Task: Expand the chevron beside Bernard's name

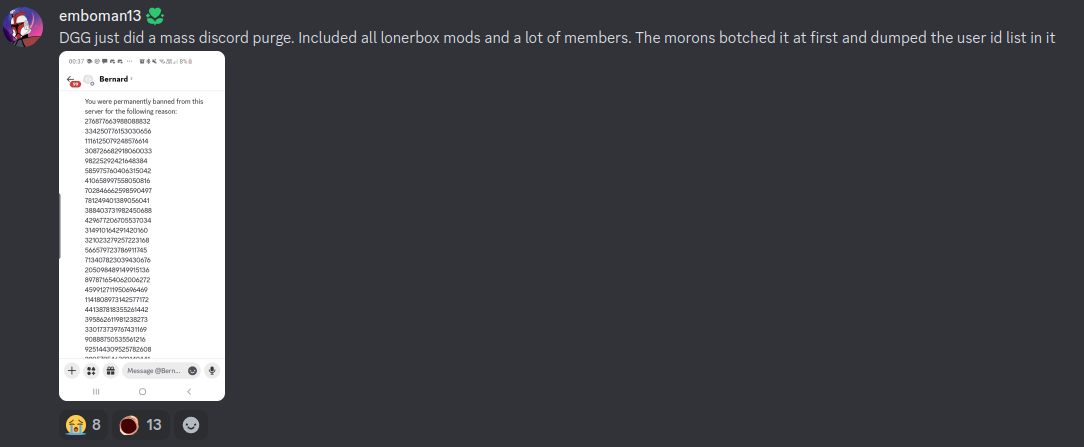Action: tap(131, 79)
